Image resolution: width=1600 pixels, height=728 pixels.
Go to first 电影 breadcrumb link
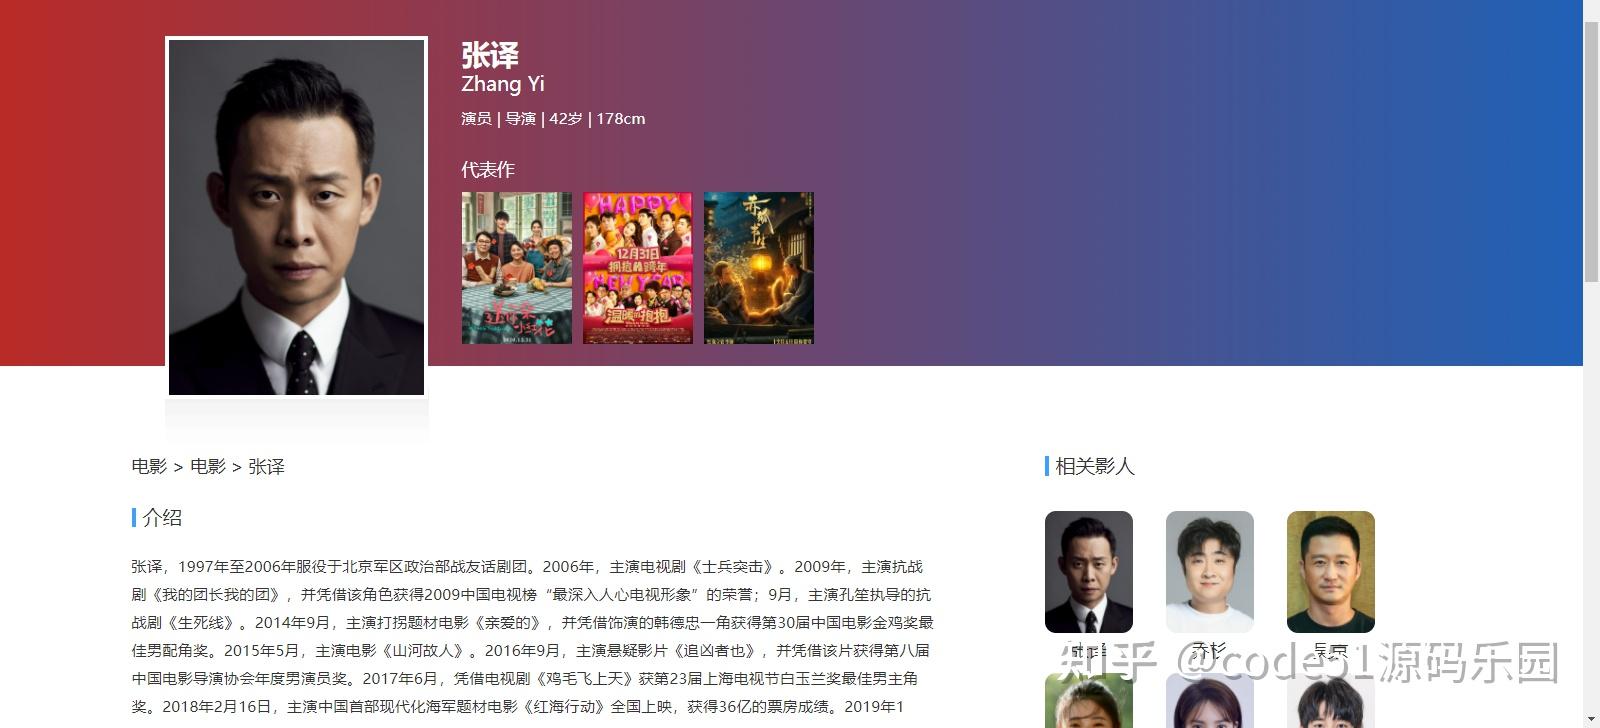click(149, 466)
